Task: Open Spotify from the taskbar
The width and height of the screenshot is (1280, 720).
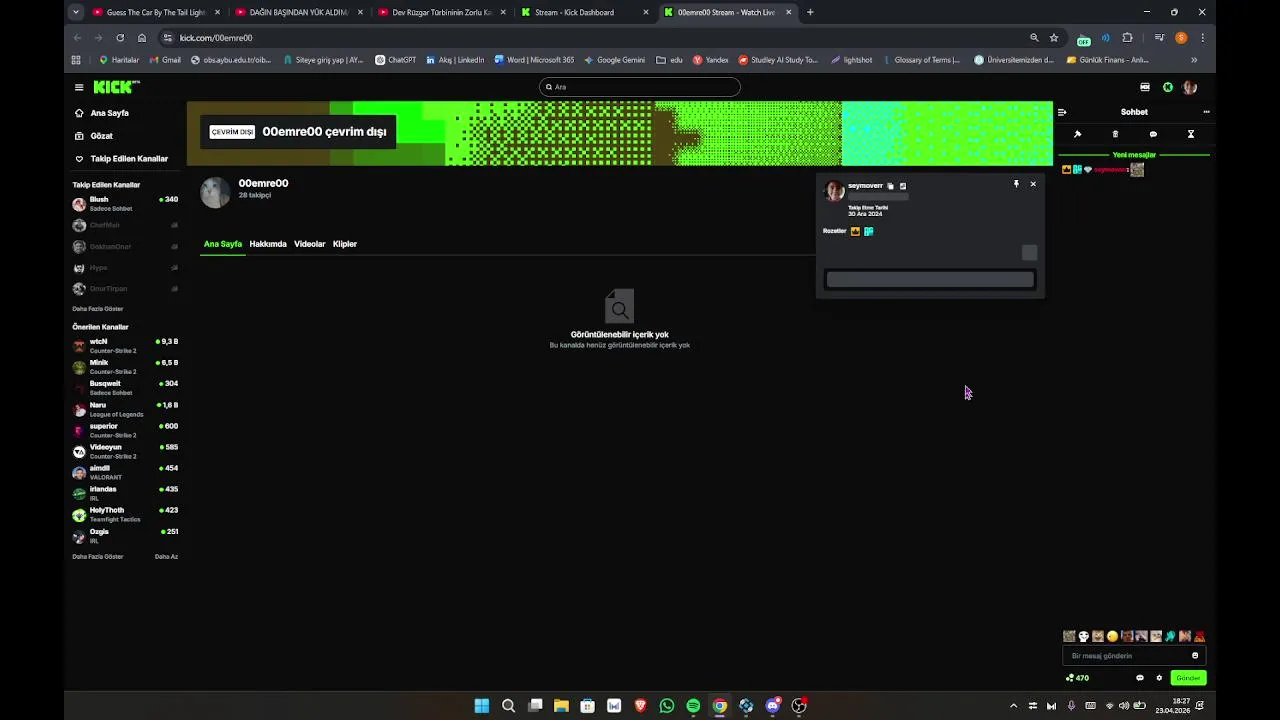Action: tap(693, 706)
